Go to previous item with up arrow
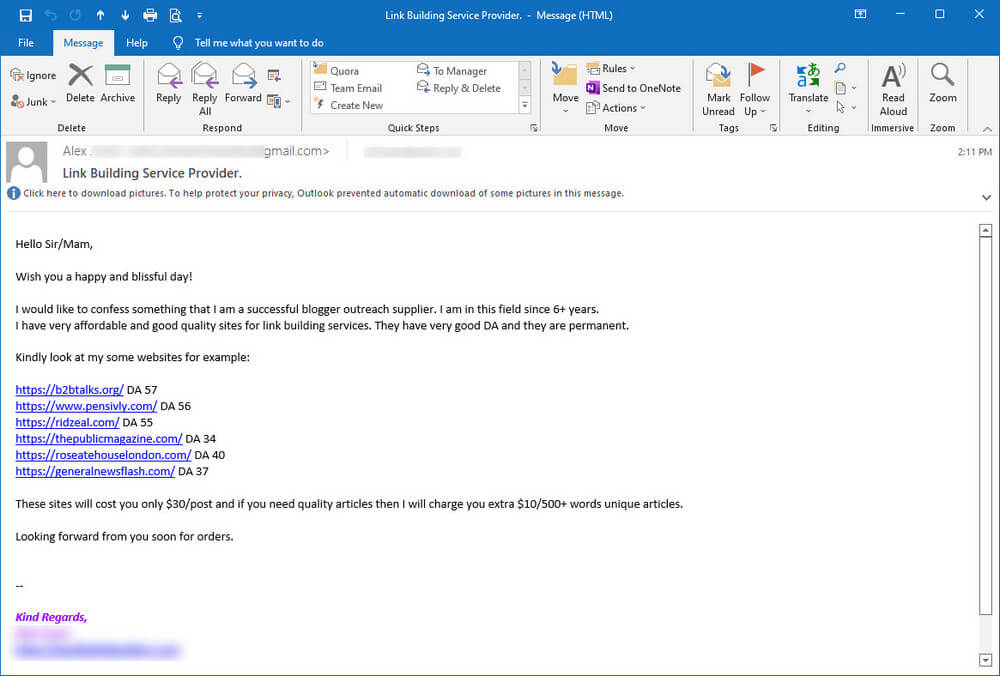 100,15
